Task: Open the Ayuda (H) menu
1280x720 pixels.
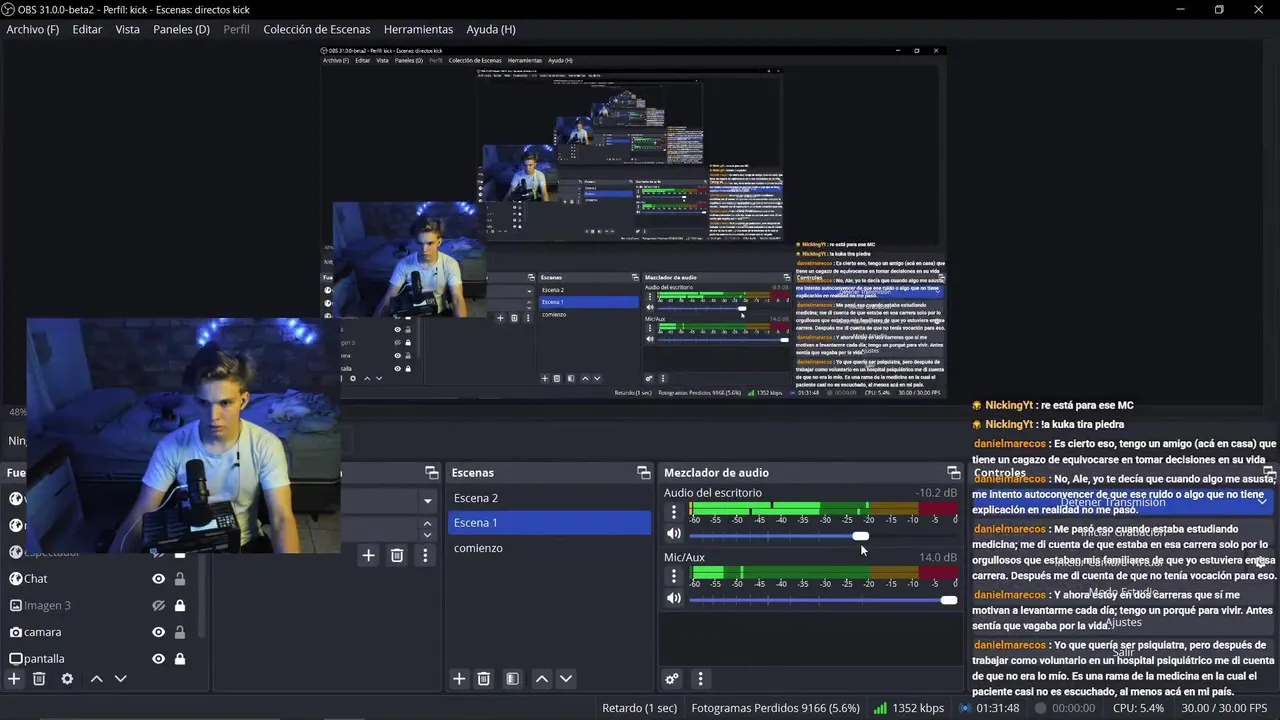Action: click(491, 29)
